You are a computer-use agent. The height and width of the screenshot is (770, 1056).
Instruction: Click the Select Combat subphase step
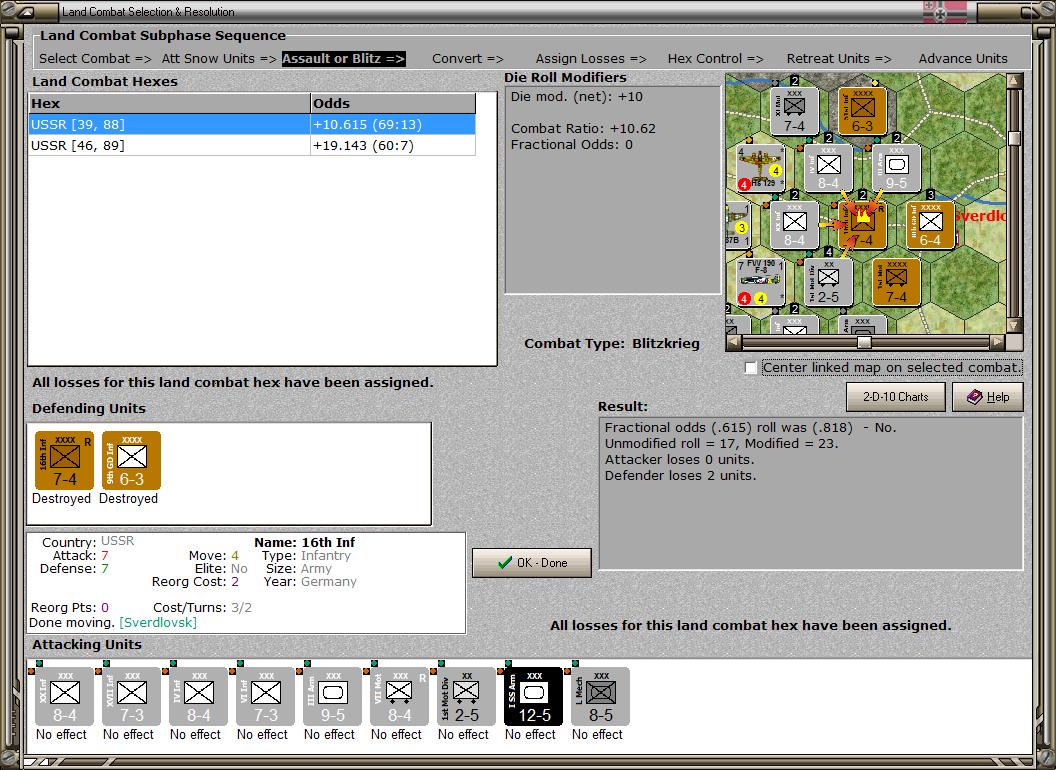[95, 59]
